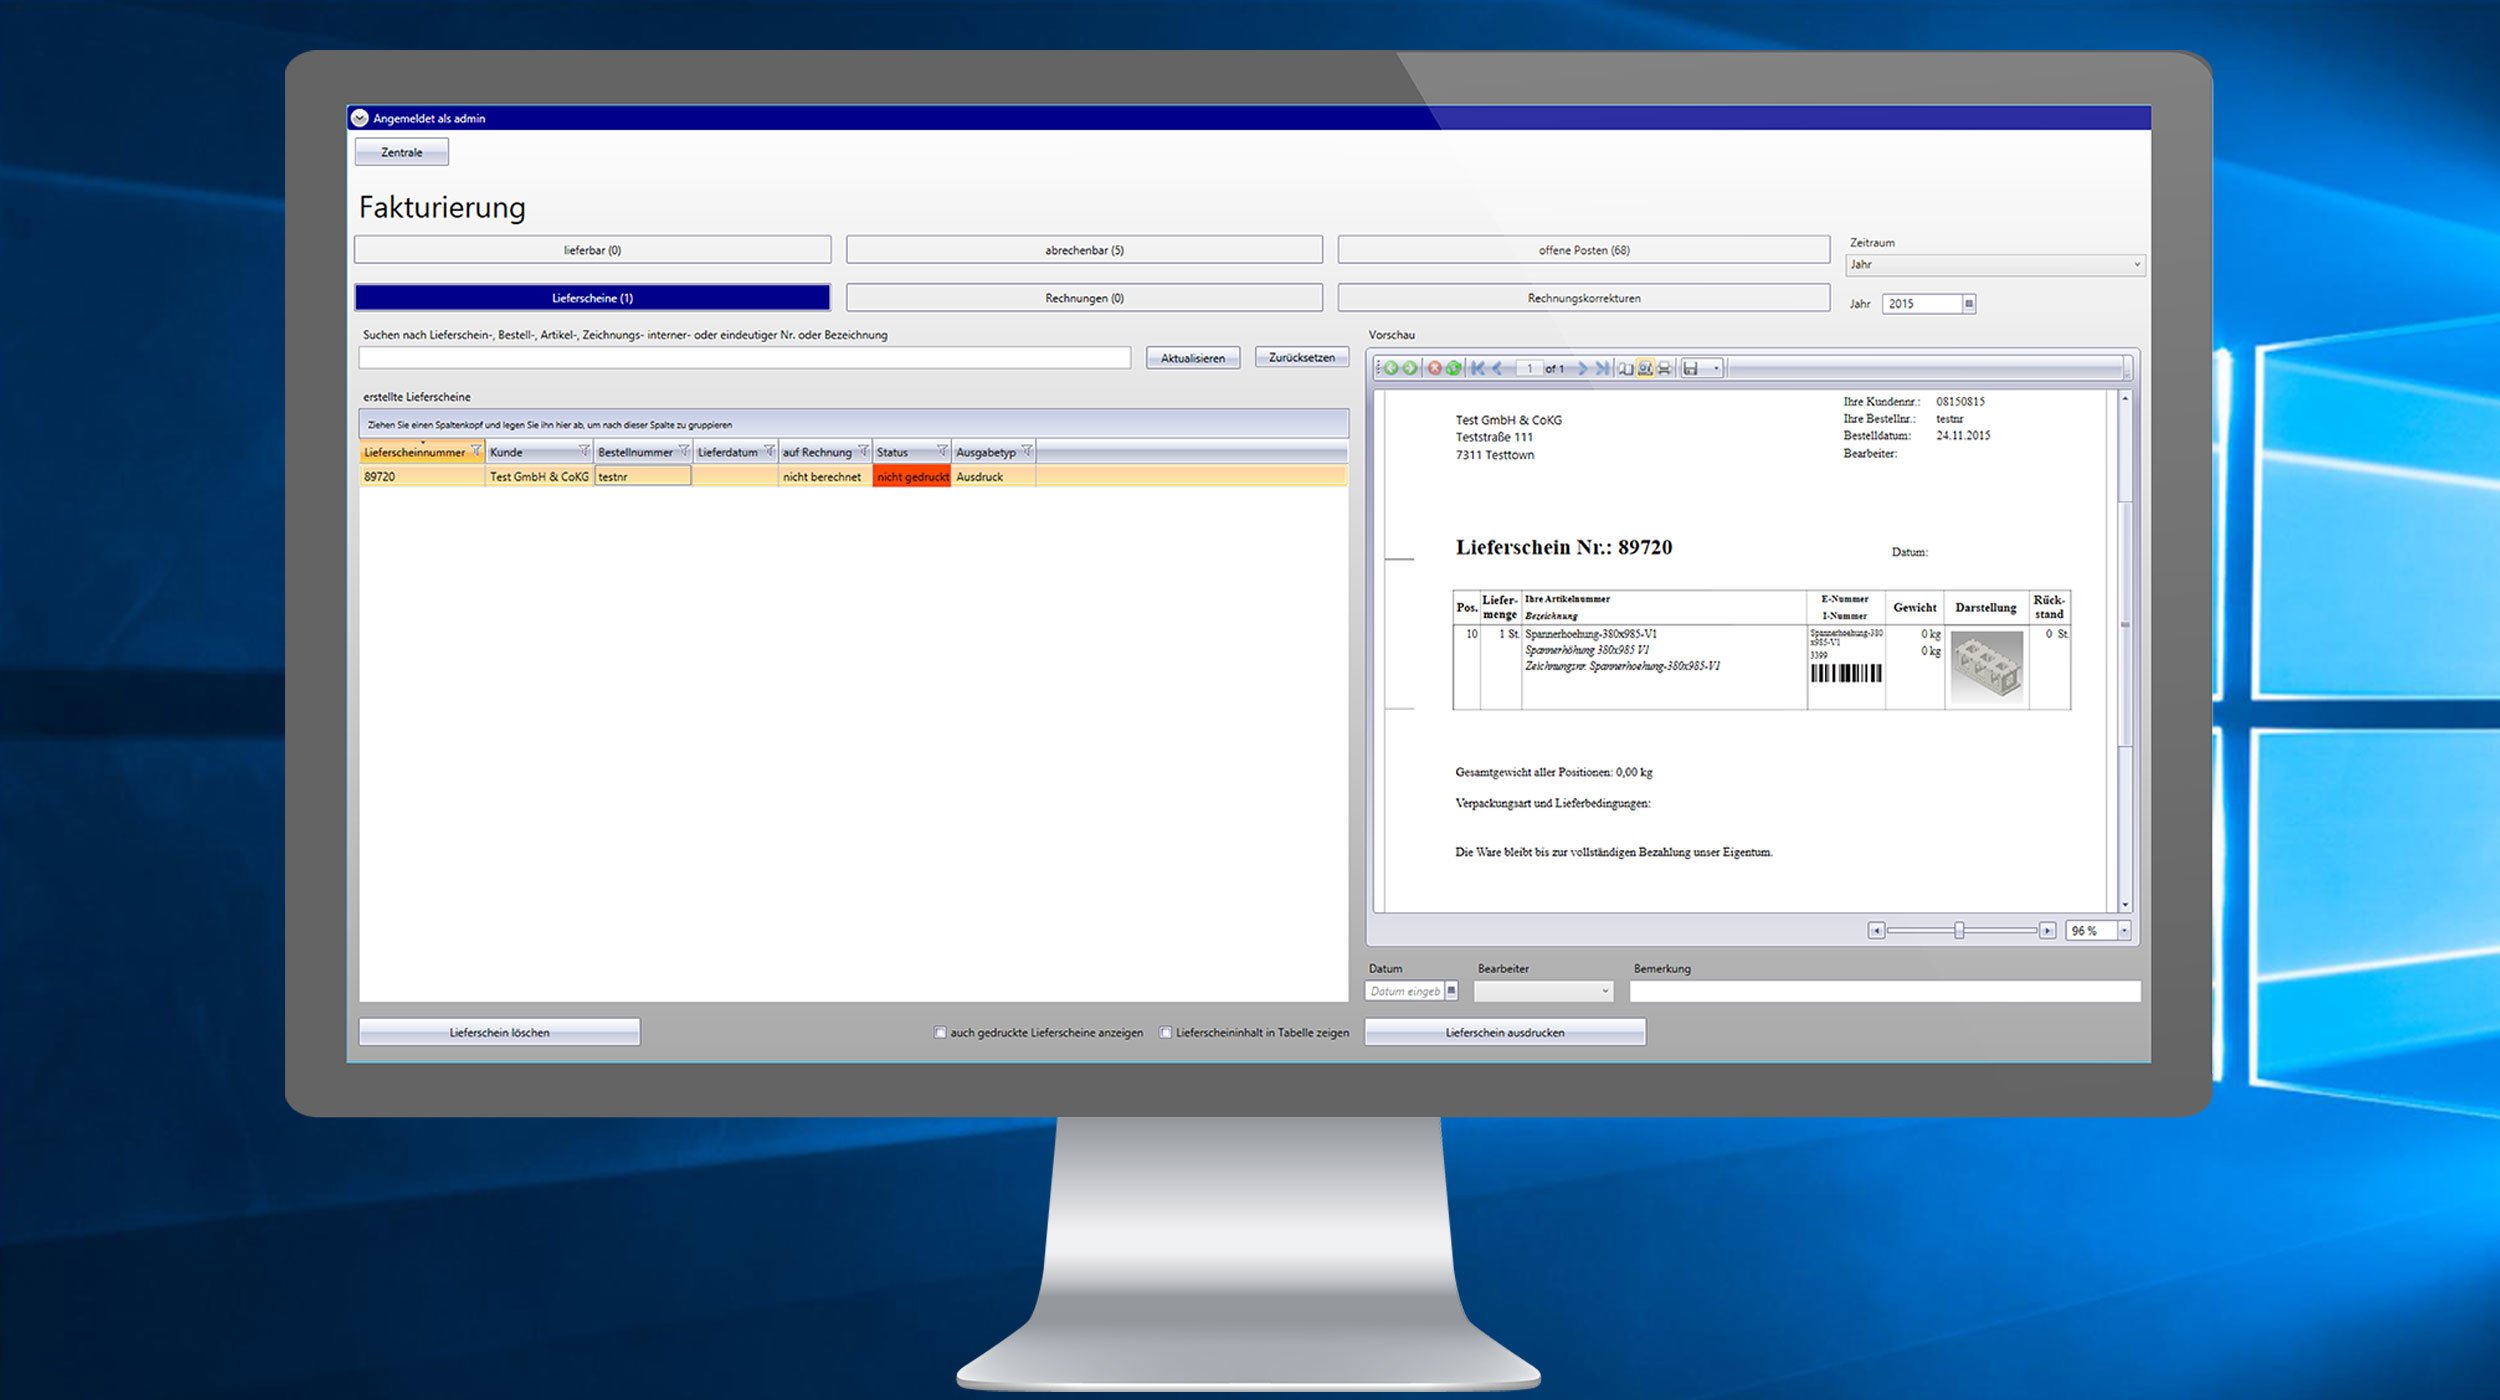The width and height of the screenshot is (2500, 1400).
Task: Enable 'auch gedruckte Lieferscheine anzeigen' checkbox
Action: 940,1033
